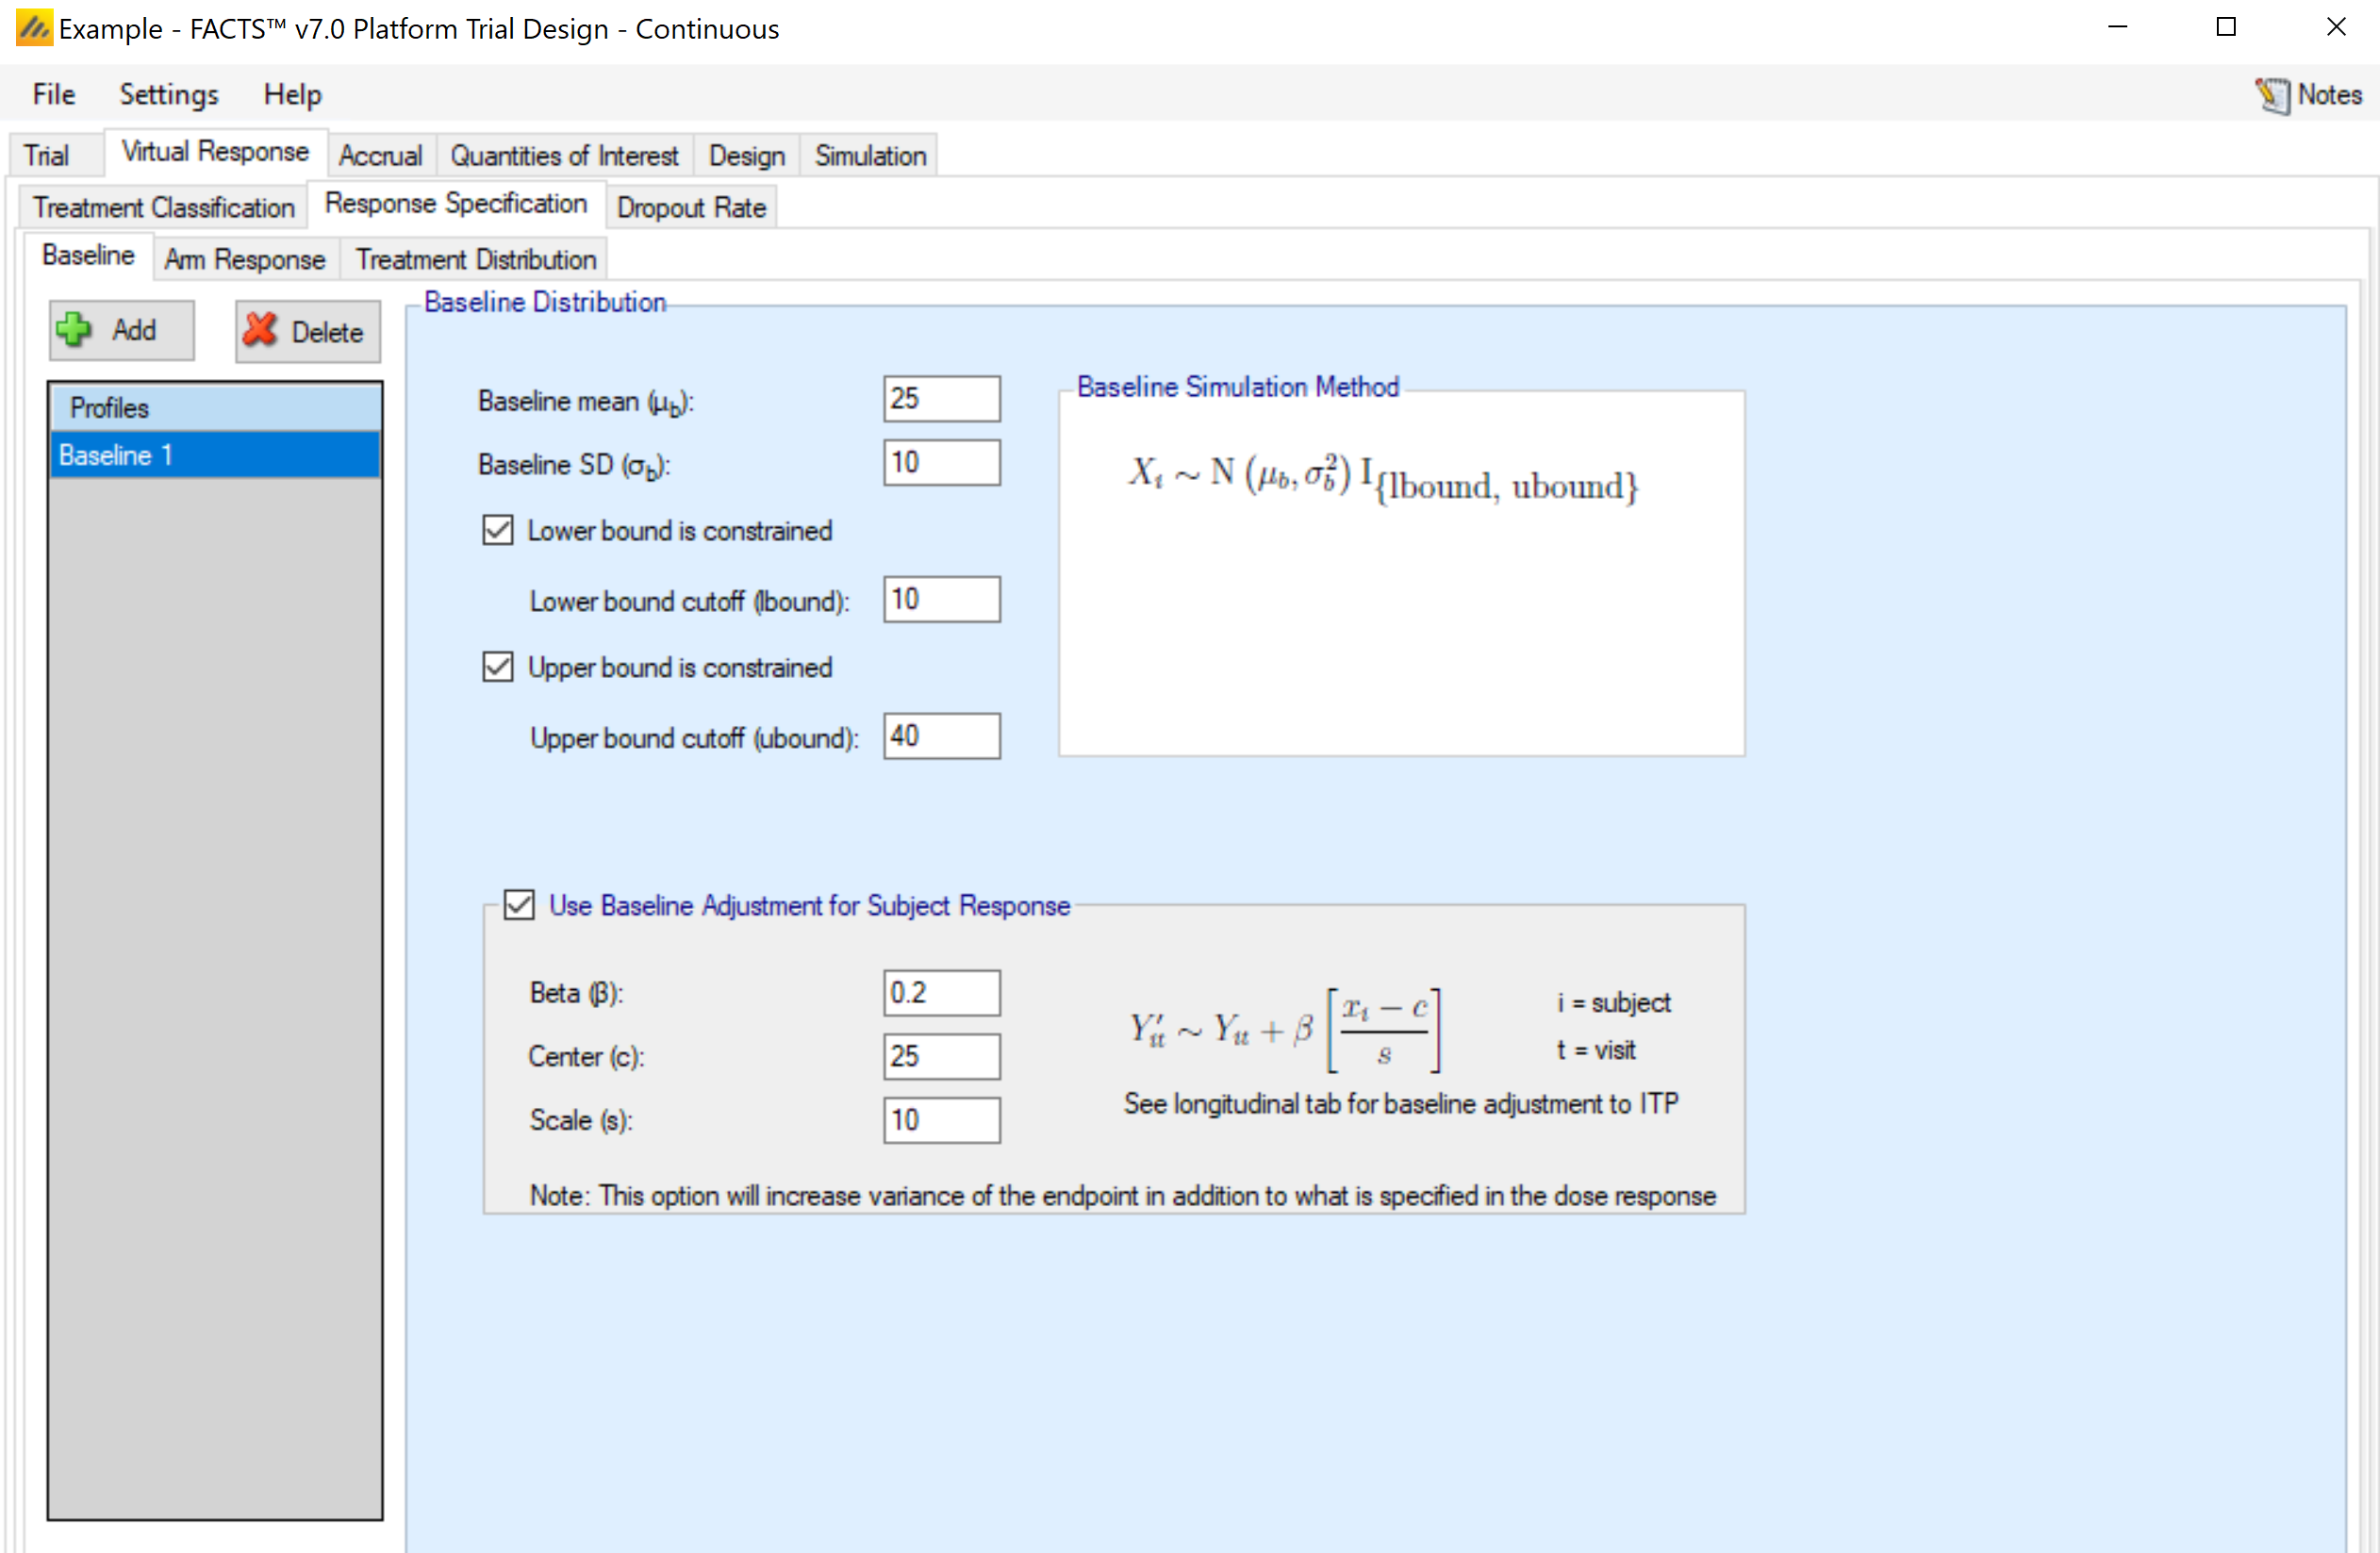This screenshot has height=1553, width=2380.
Task: Click the green plus Add icon
Action: pos(74,330)
